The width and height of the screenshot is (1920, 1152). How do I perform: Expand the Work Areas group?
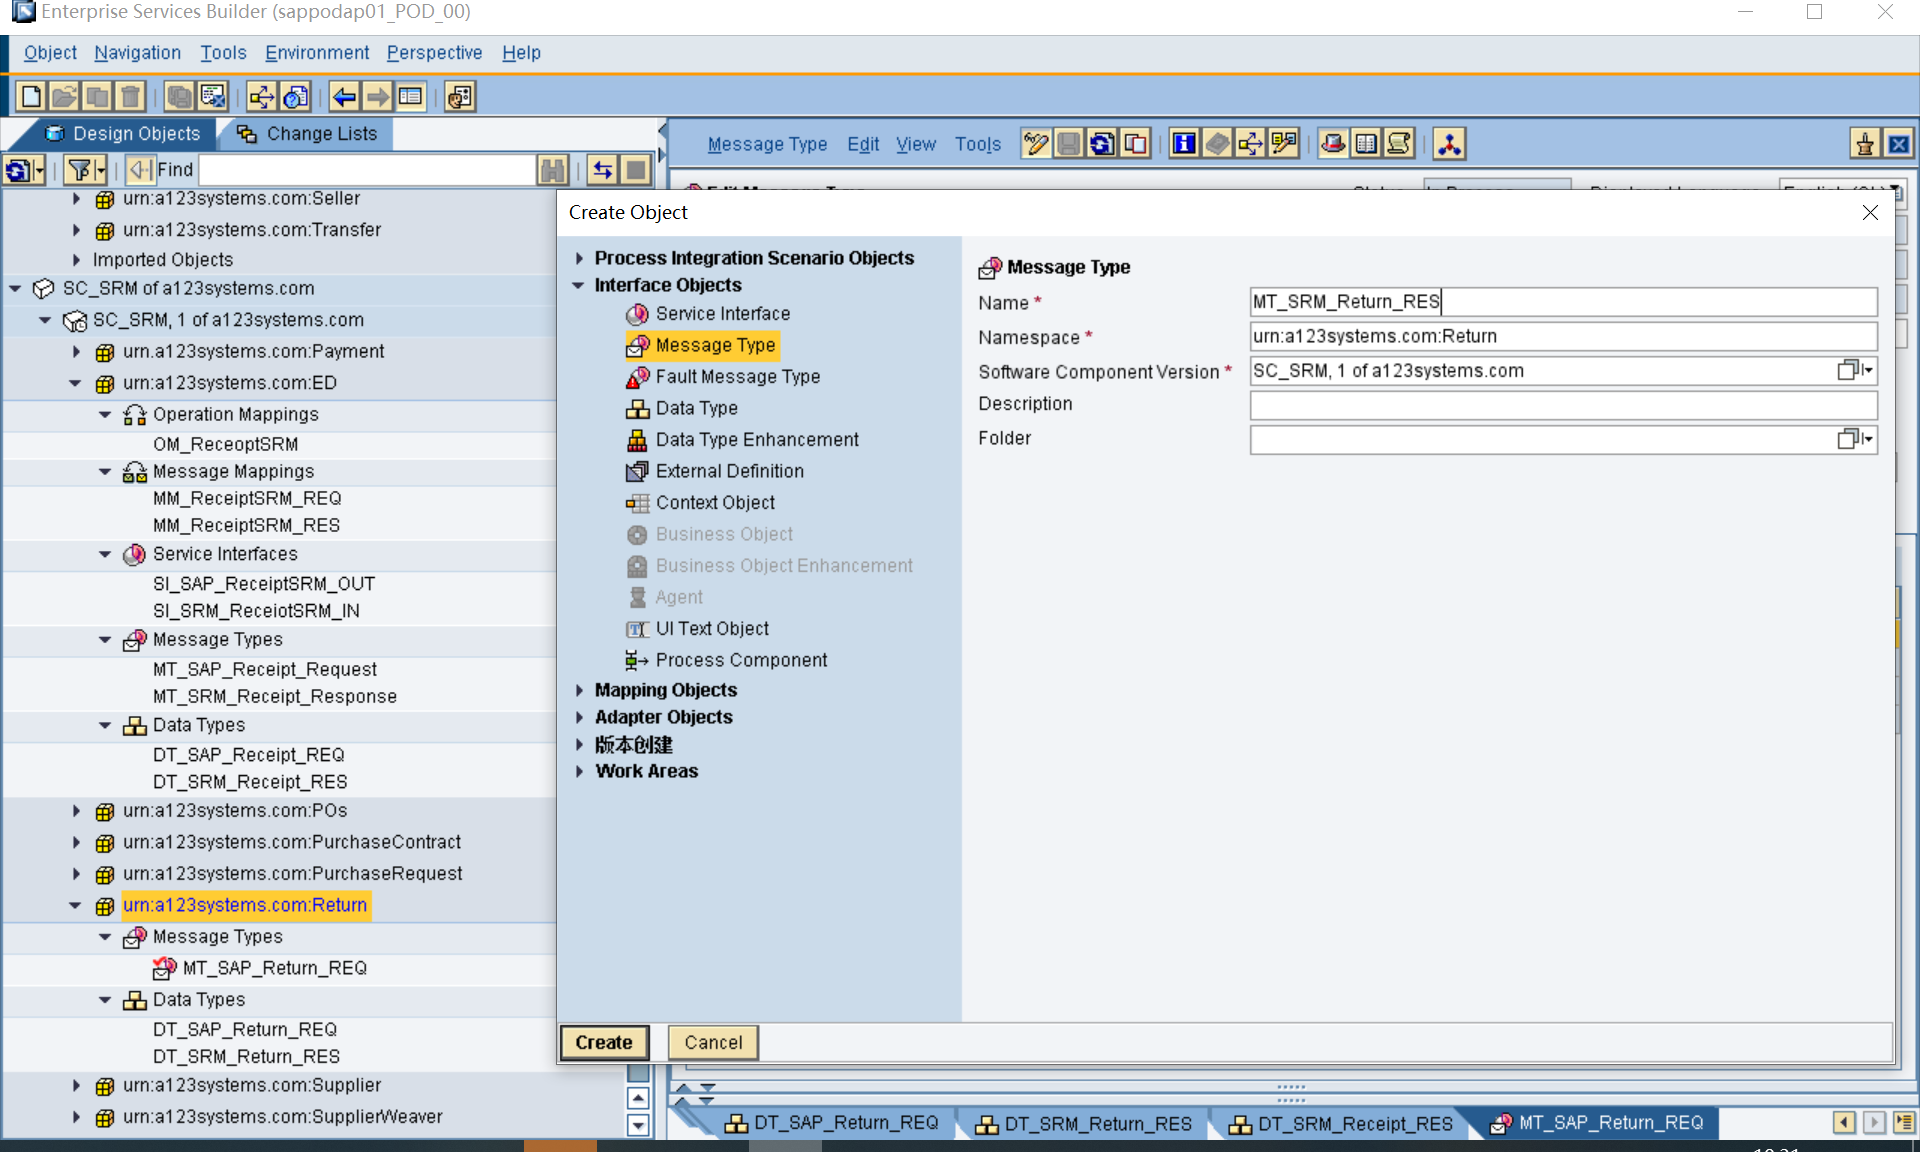coord(579,771)
